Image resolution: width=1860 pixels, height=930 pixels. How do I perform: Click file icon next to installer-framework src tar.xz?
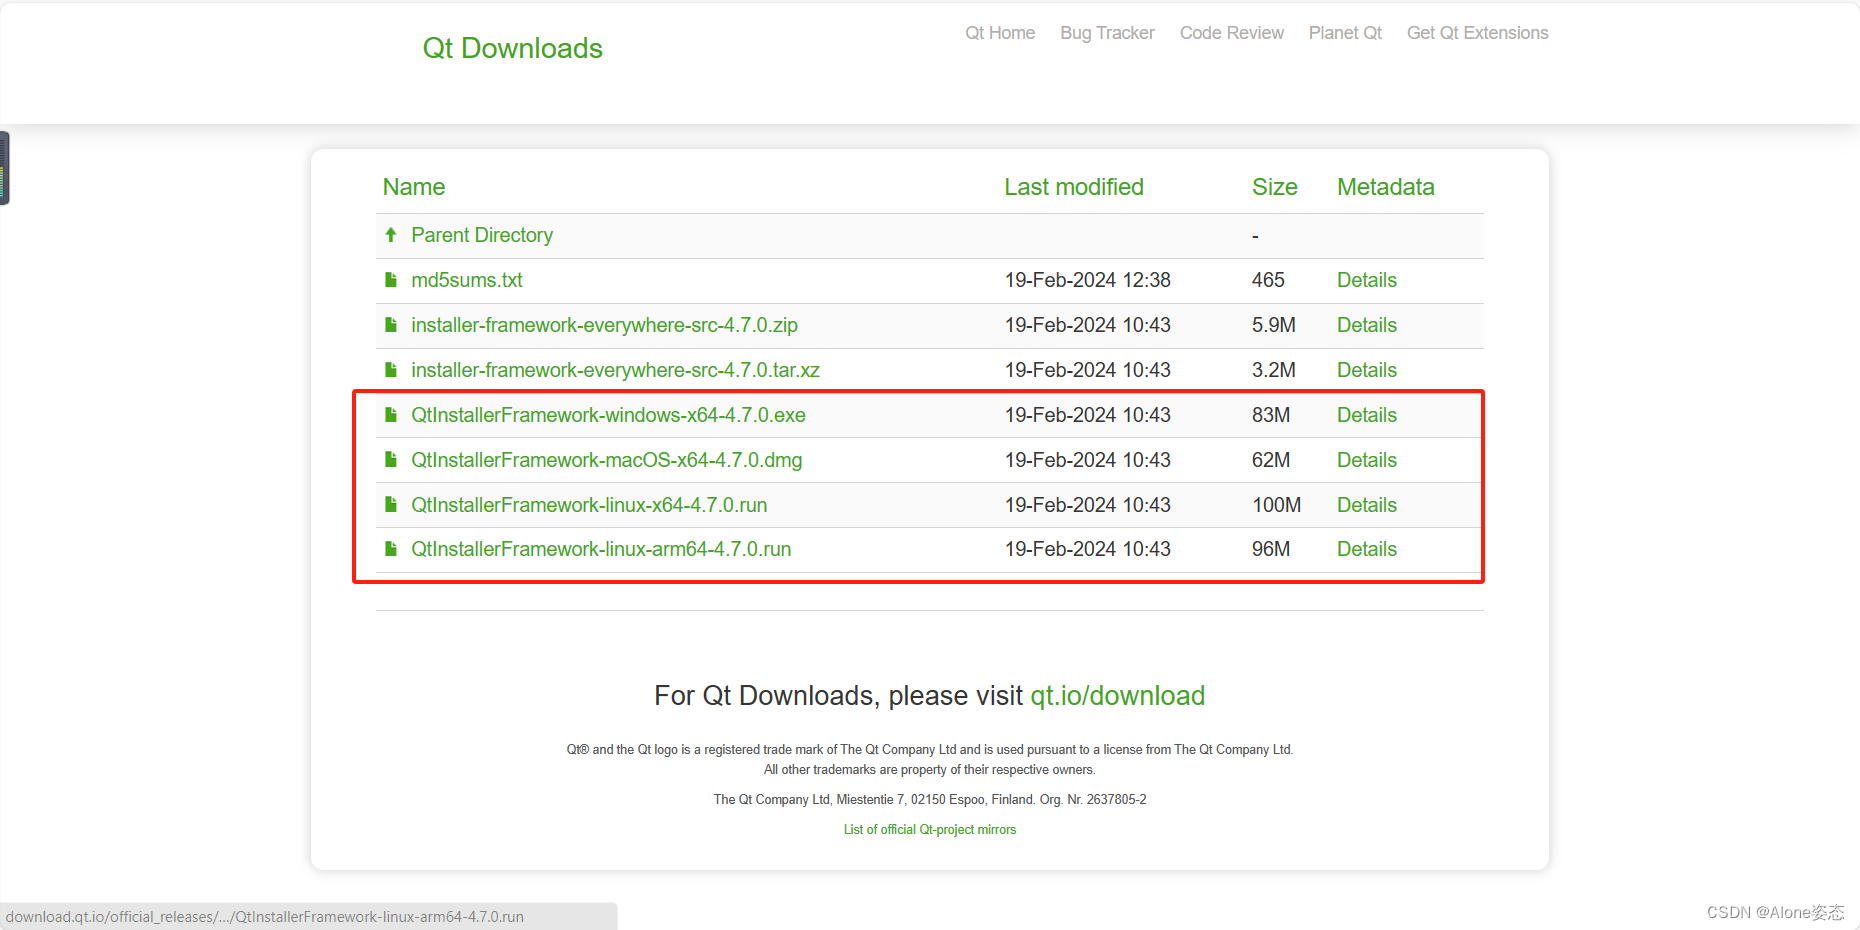click(391, 370)
